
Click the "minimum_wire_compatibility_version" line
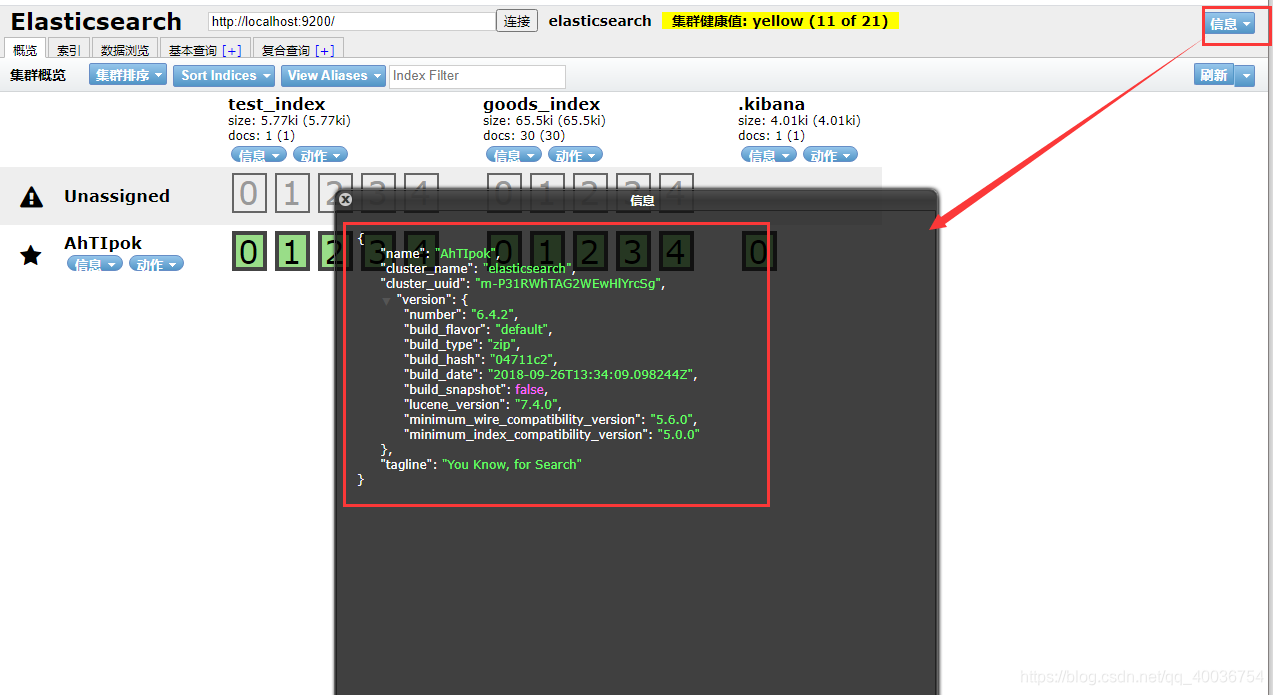coord(551,419)
